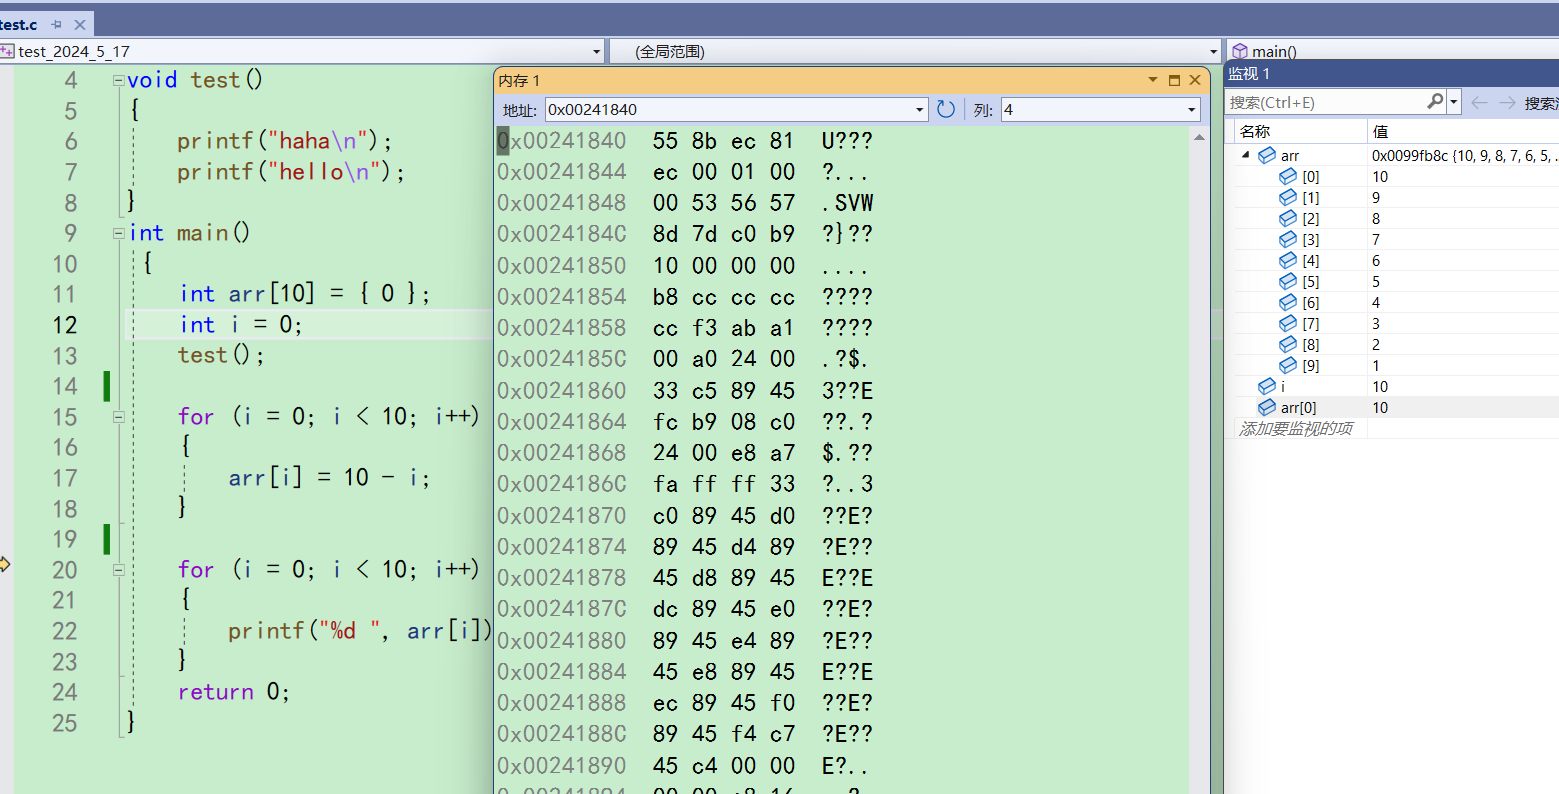Click the value 10 of variable i
The image size is (1559, 794).
[1380, 386]
